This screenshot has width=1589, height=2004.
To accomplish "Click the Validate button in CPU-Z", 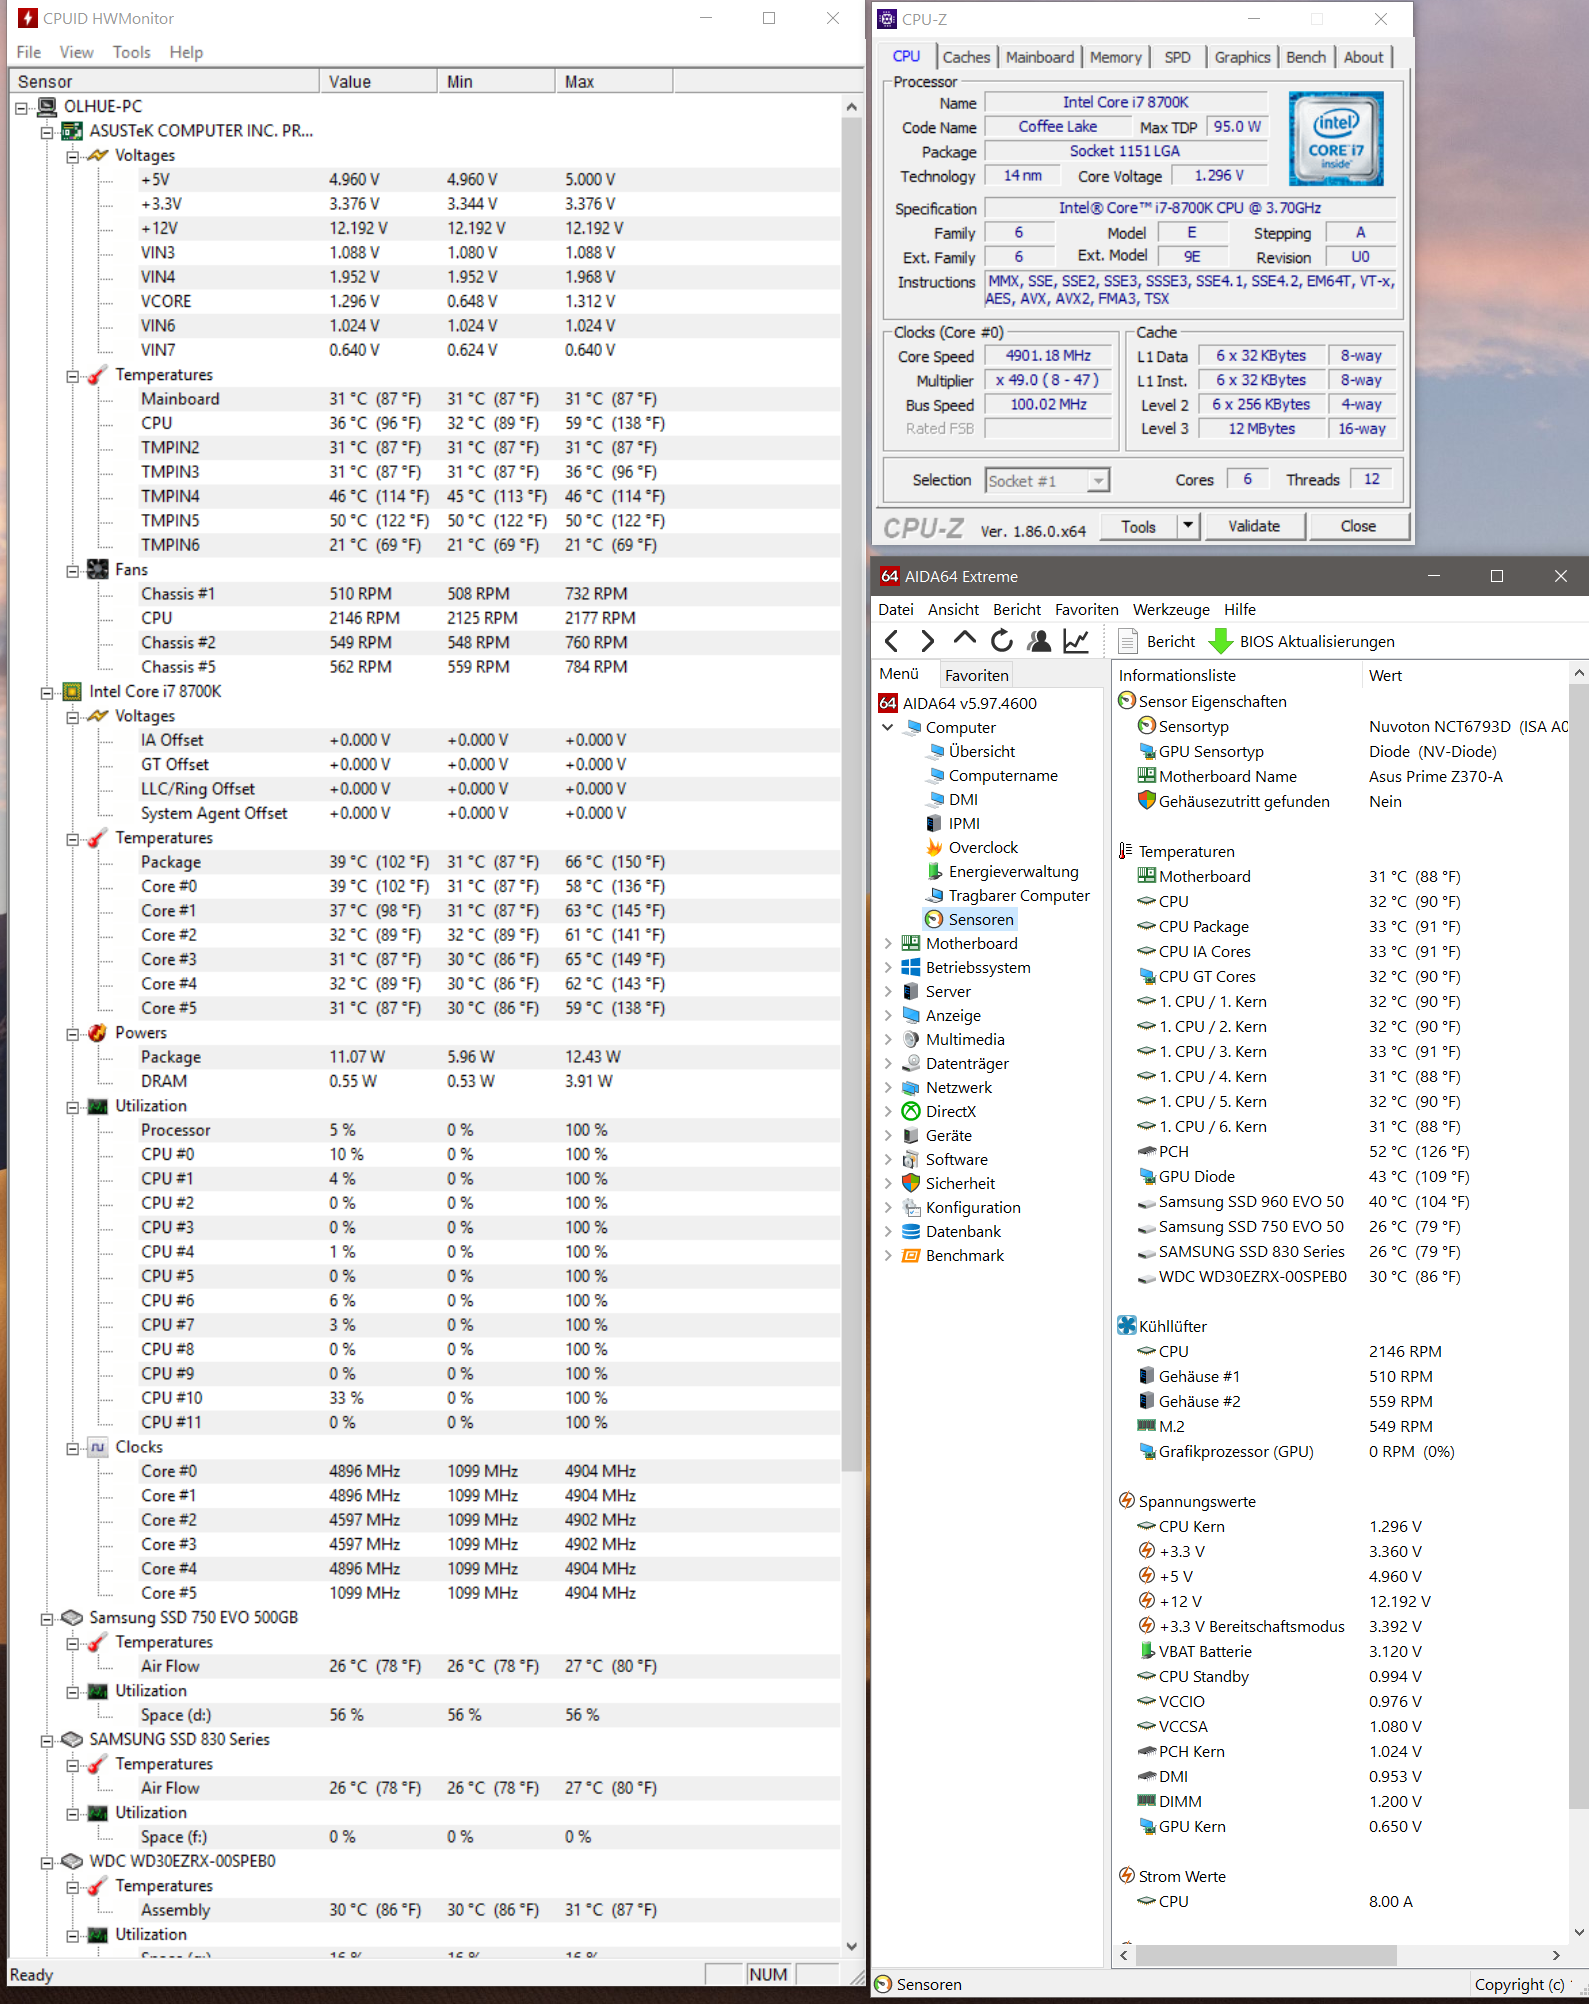I will (1253, 526).
